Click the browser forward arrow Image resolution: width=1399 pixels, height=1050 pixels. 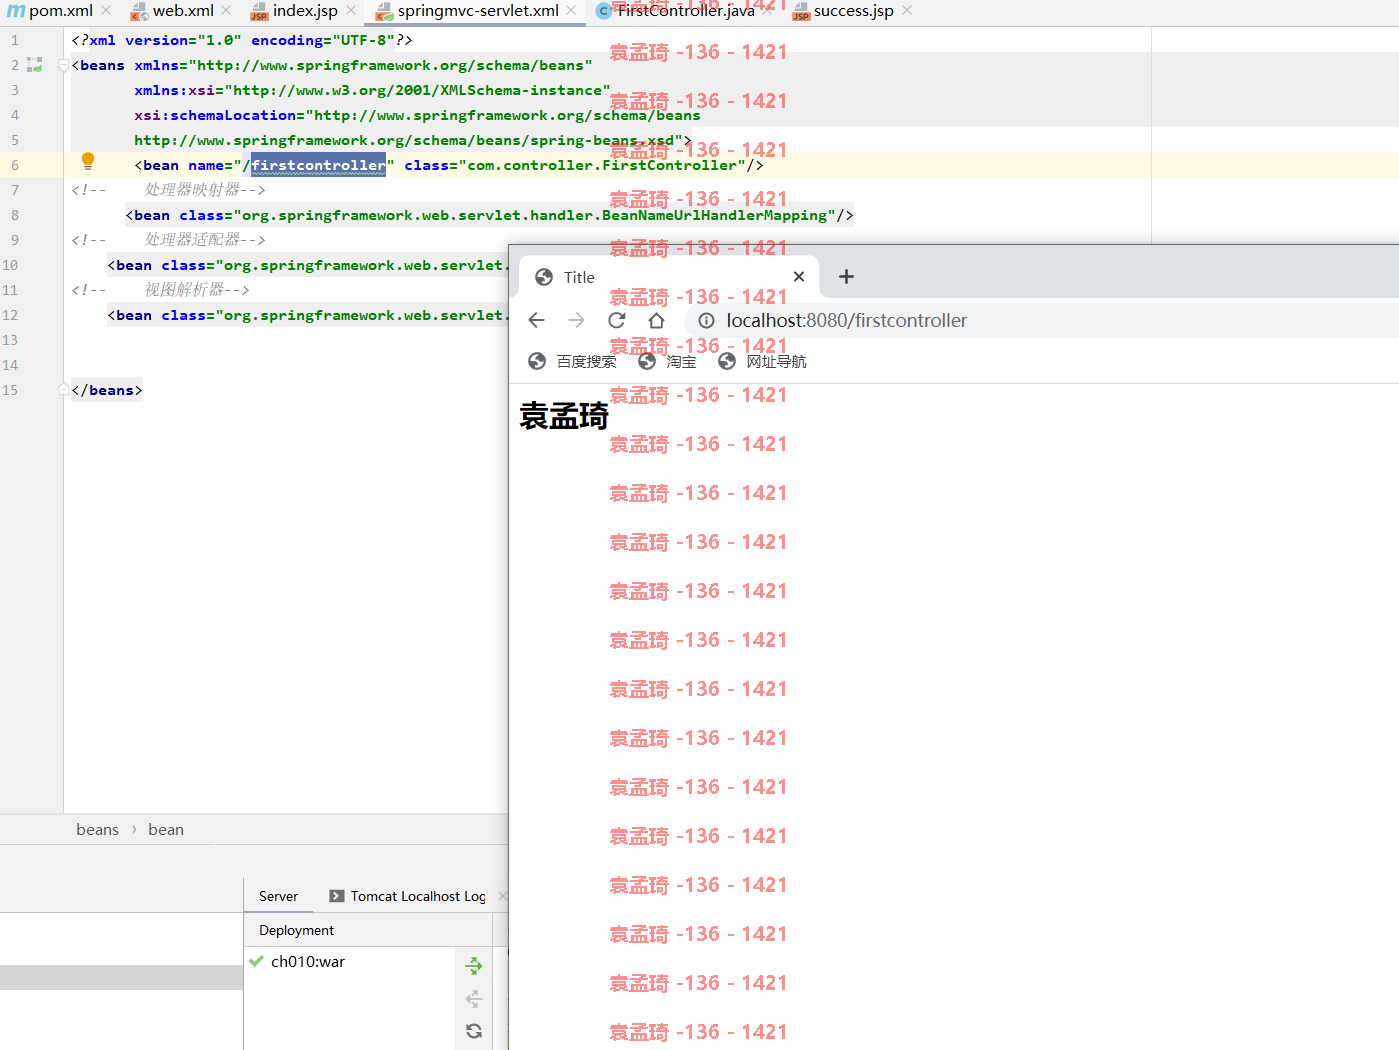[x=577, y=320]
